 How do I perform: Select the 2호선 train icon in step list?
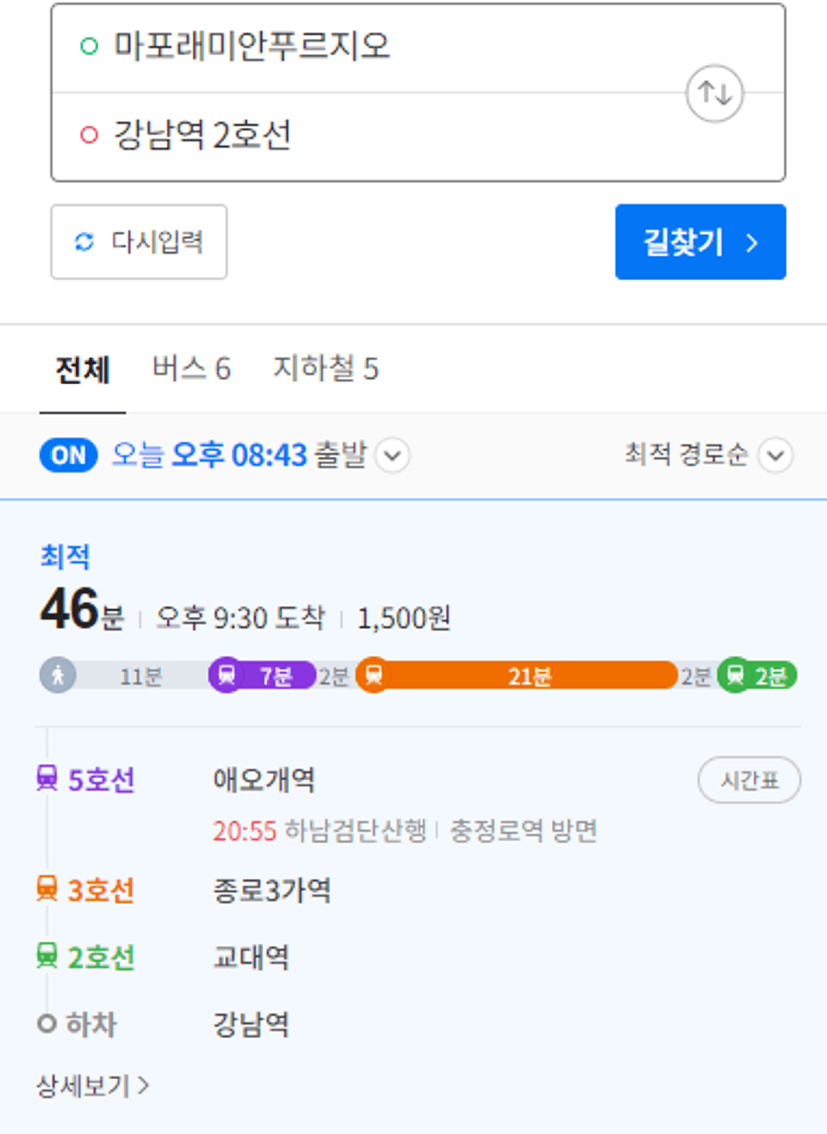click(47, 956)
